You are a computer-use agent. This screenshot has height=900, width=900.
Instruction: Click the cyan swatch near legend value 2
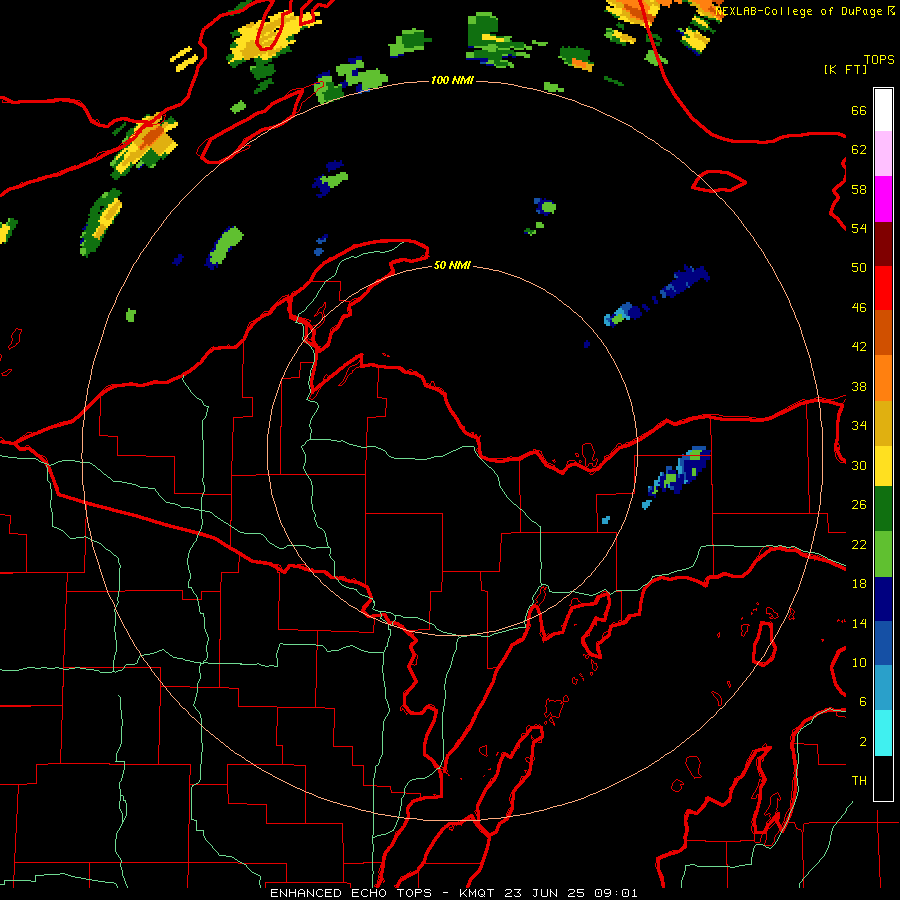coord(883,733)
